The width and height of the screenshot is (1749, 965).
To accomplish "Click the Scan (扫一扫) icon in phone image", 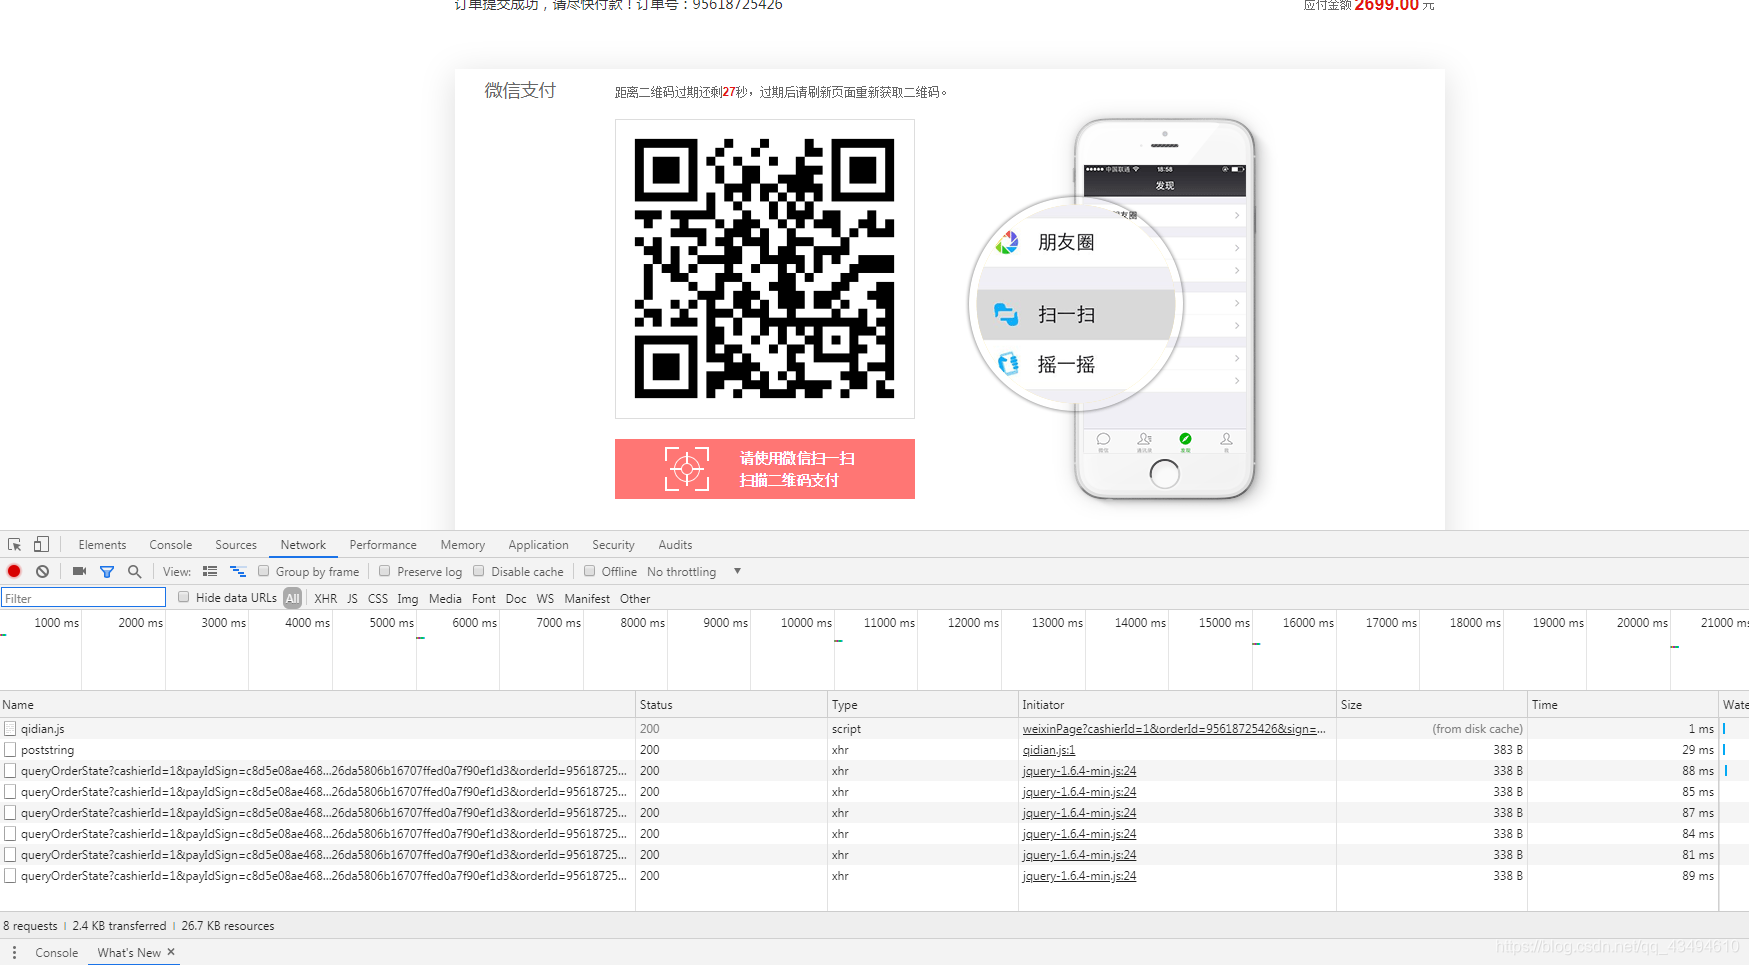I will tap(1006, 314).
